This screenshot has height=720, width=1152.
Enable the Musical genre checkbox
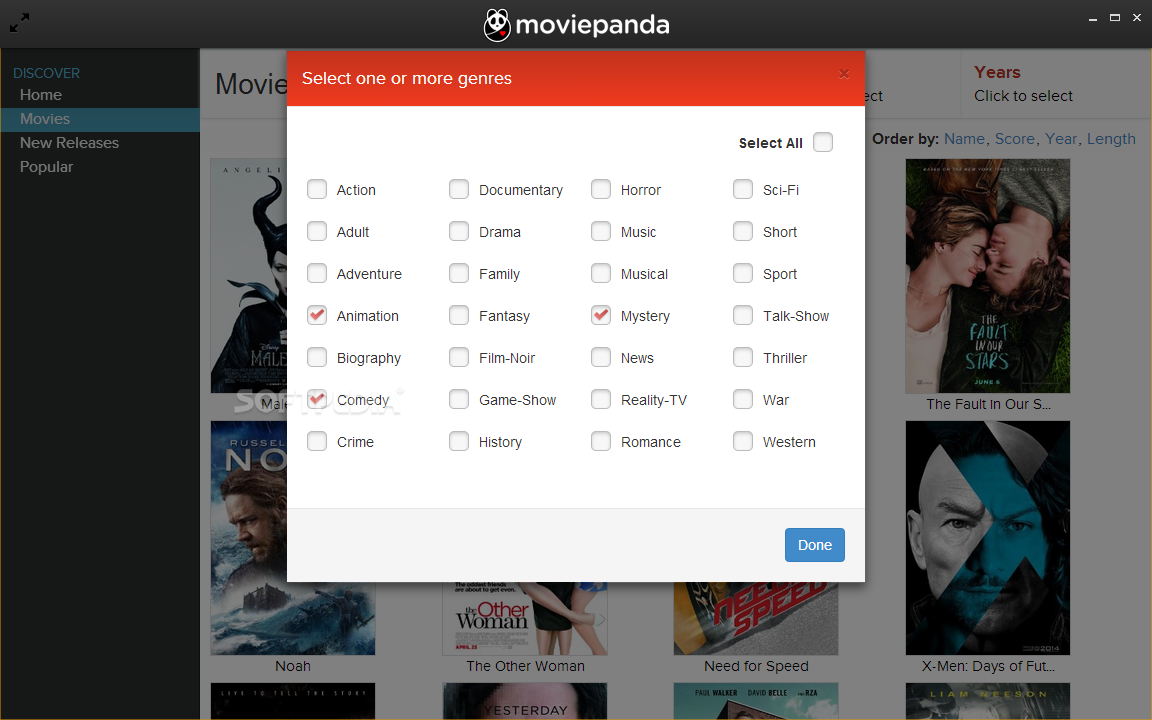click(601, 273)
